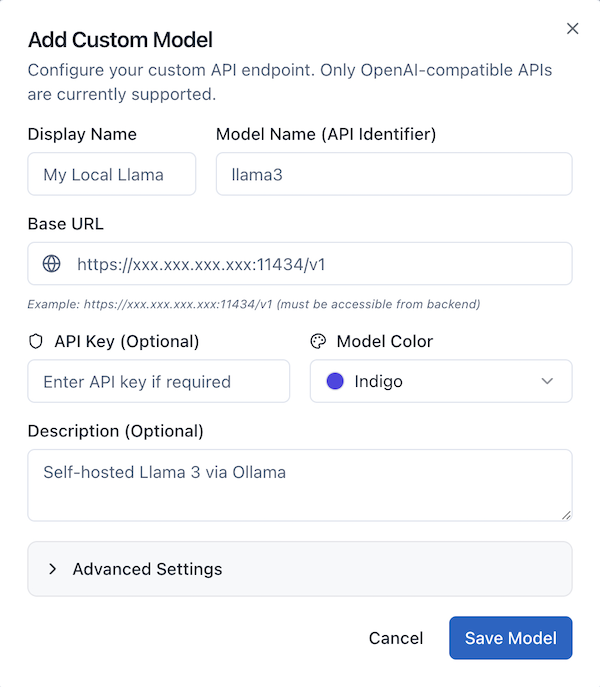Click the Model Color dropdown chevron
The width and height of the screenshot is (600, 687).
pyautogui.click(x=547, y=381)
